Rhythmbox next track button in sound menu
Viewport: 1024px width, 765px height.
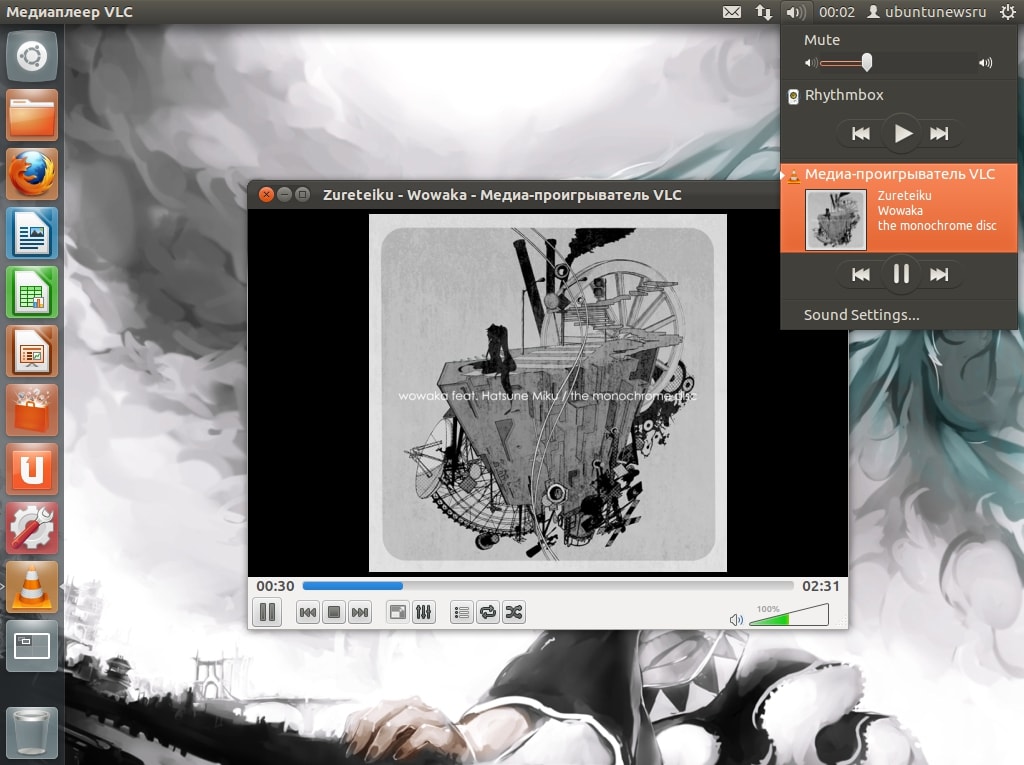(x=939, y=134)
